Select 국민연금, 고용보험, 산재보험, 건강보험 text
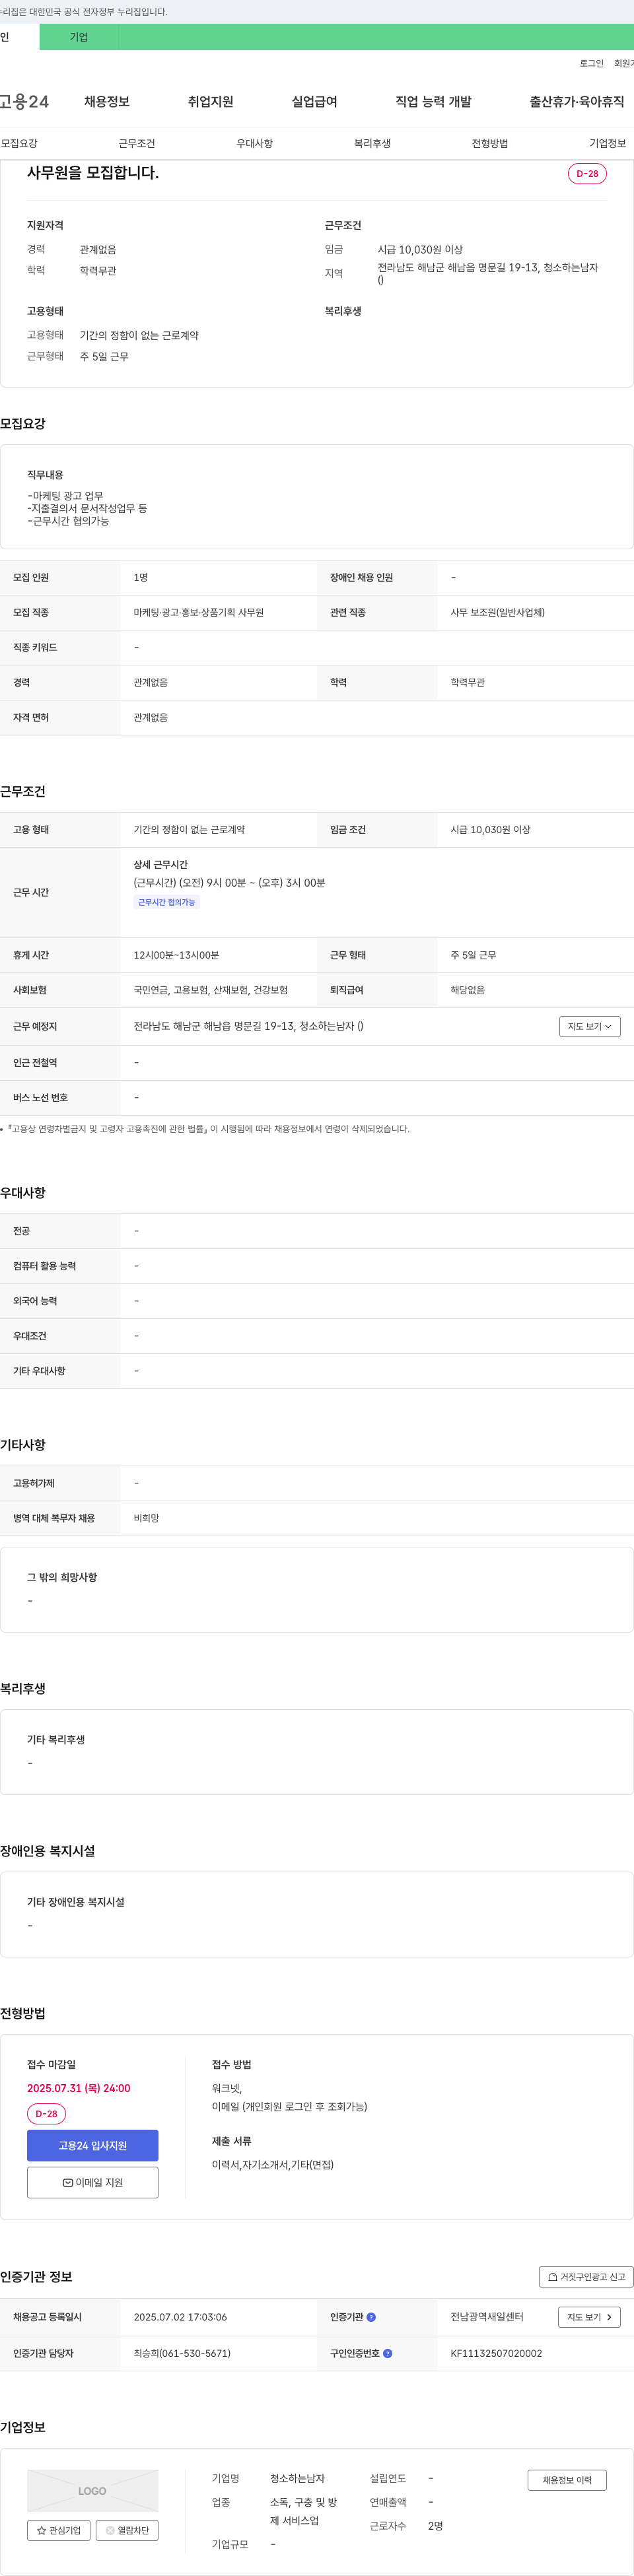 [x=211, y=990]
